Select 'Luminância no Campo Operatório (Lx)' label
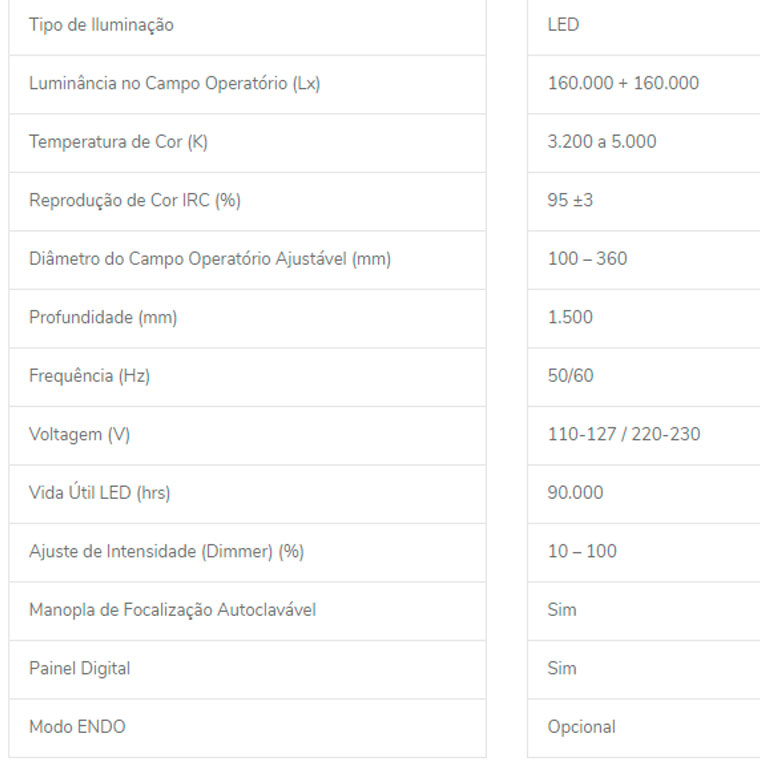The height and width of the screenshot is (760, 760). tap(174, 83)
